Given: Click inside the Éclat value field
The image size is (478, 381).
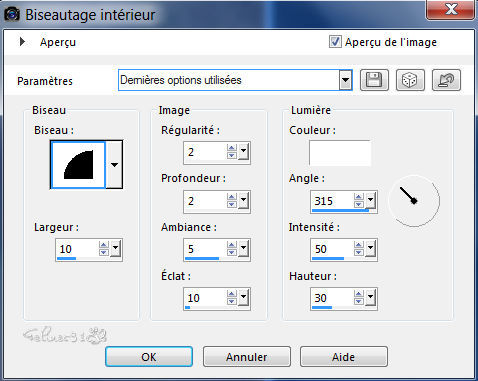Looking at the screenshot, I should point(205,298).
